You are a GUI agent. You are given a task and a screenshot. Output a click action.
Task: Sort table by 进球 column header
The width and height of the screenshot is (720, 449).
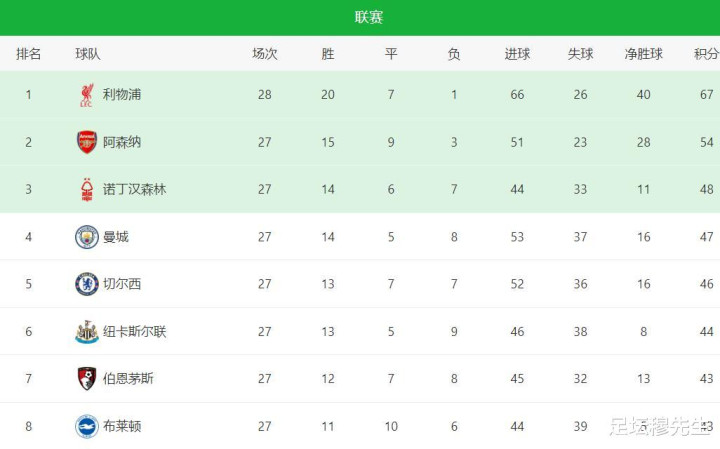tap(517, 54)
